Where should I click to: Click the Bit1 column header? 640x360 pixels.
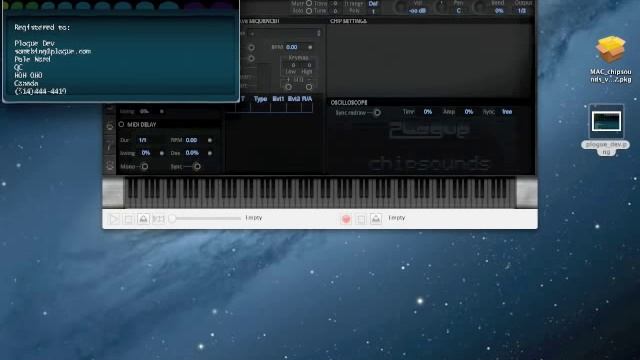point(278,99)
